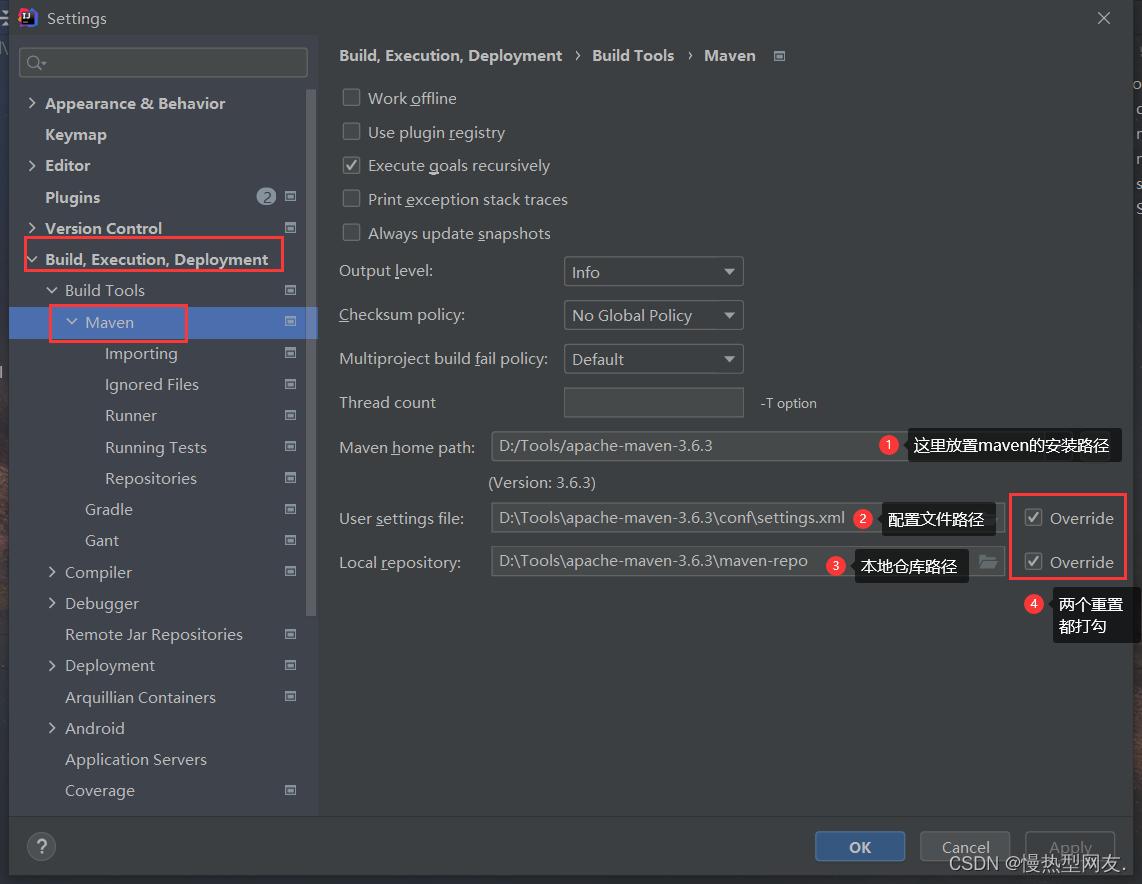Collapse the Build Tools node arrow
Image resolution: width=1142 pixels, height=884 pixels.
(52, 291)
